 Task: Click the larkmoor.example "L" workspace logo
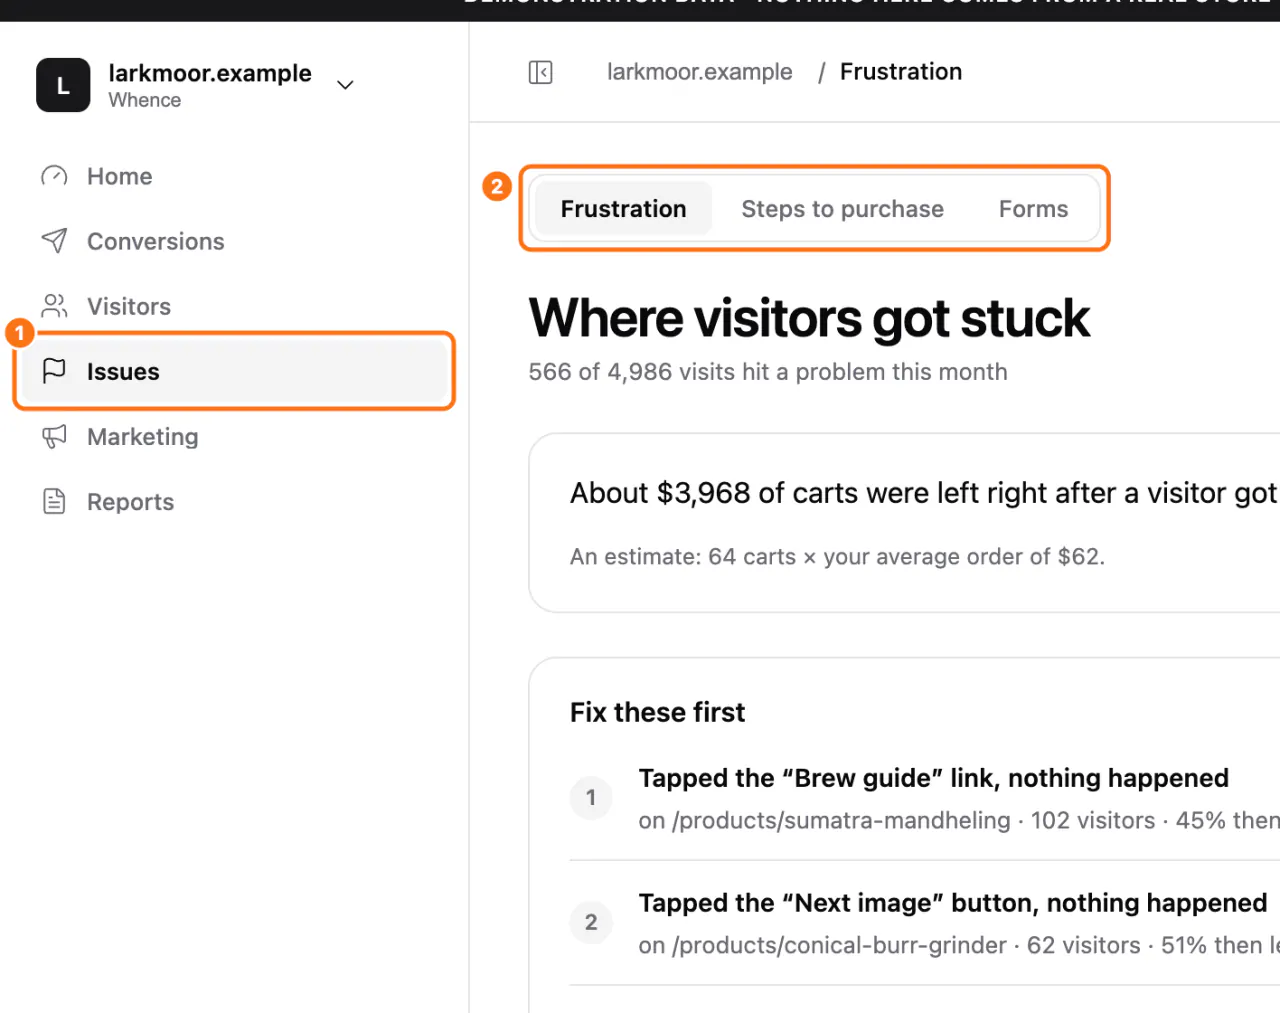[x=63, y=85]
